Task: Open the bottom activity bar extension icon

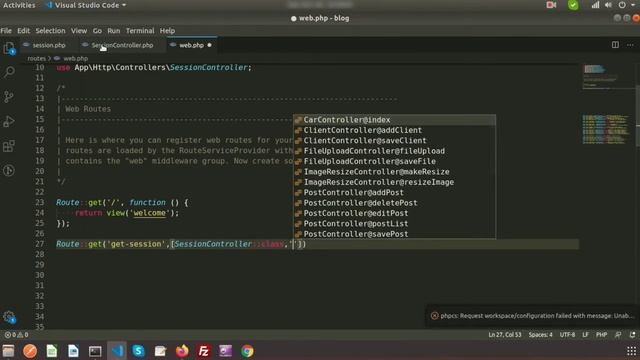Action: point(9,170)
